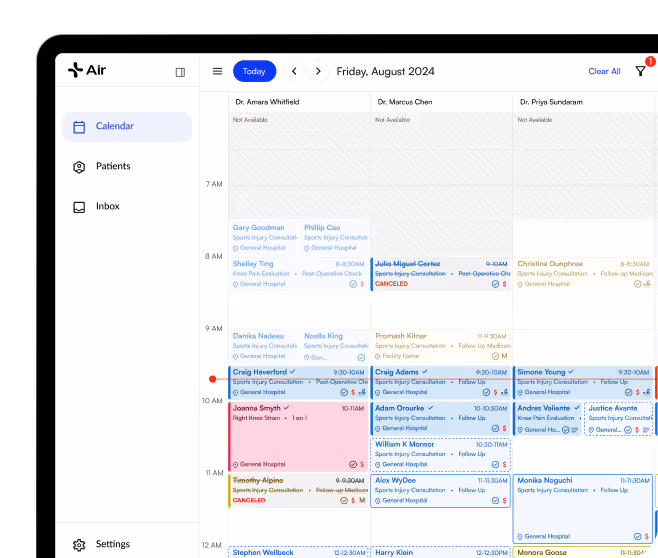Click check circle on Alex WyDee appointment

coord(495,501)
